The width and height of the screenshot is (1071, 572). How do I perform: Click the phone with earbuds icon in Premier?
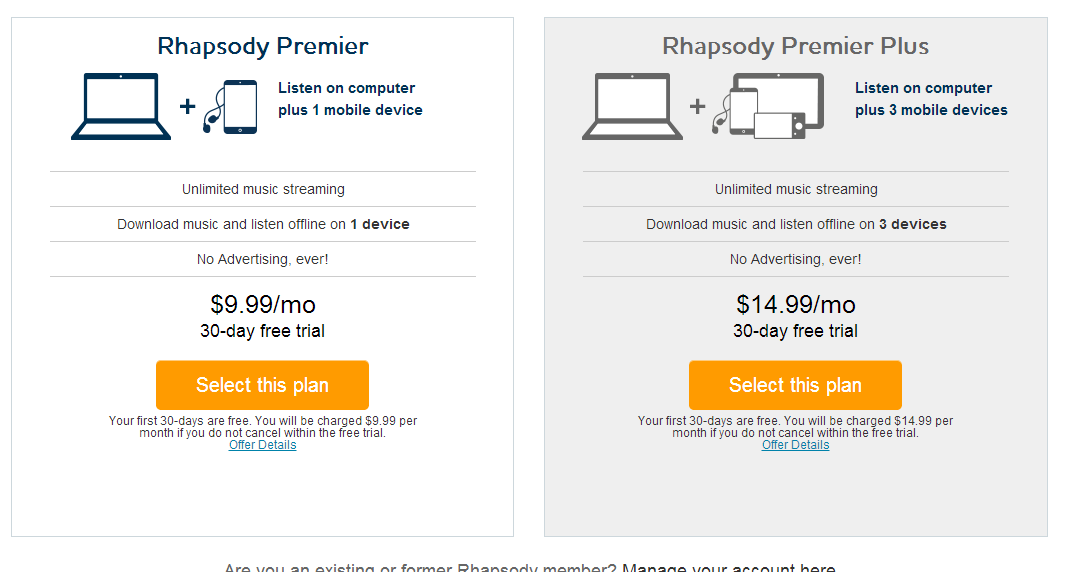tap(230, 107)
